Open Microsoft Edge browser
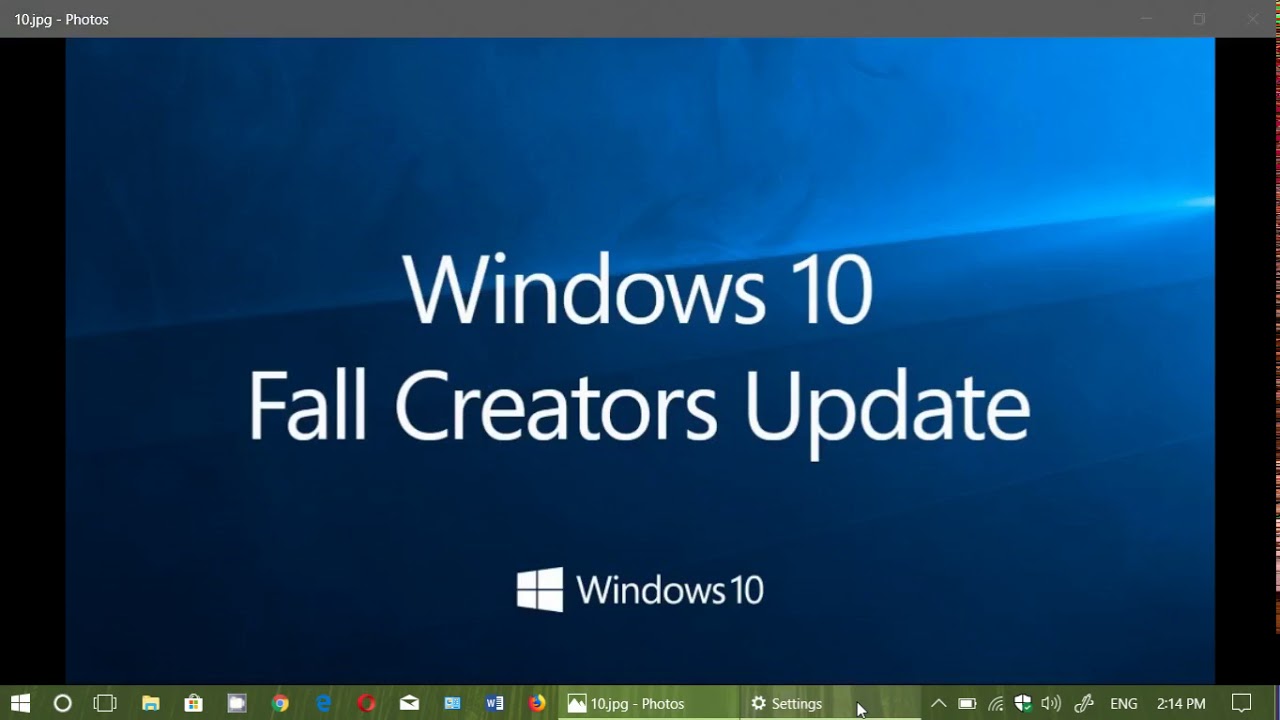Screen dimensions: 1280x720 tap(323, 704)
